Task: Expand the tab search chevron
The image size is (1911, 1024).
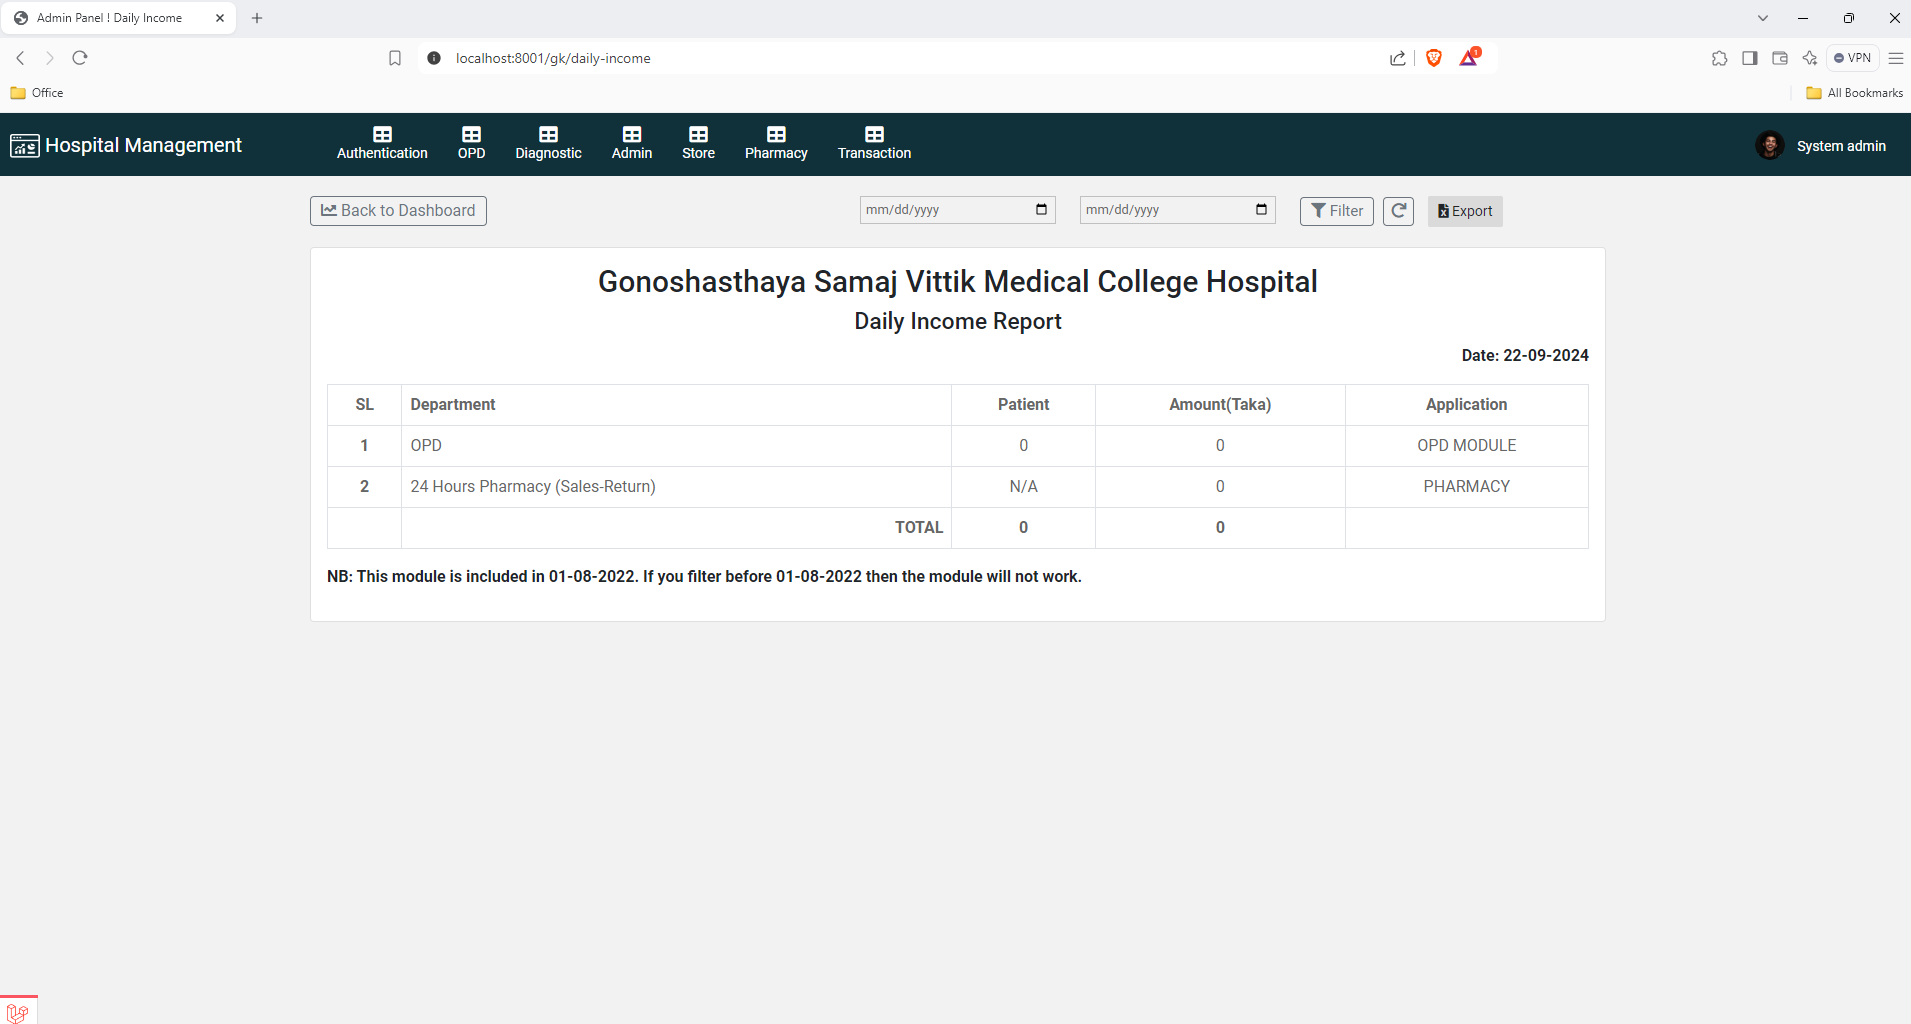Action: pyautogui.click(x=1763, y=18)
